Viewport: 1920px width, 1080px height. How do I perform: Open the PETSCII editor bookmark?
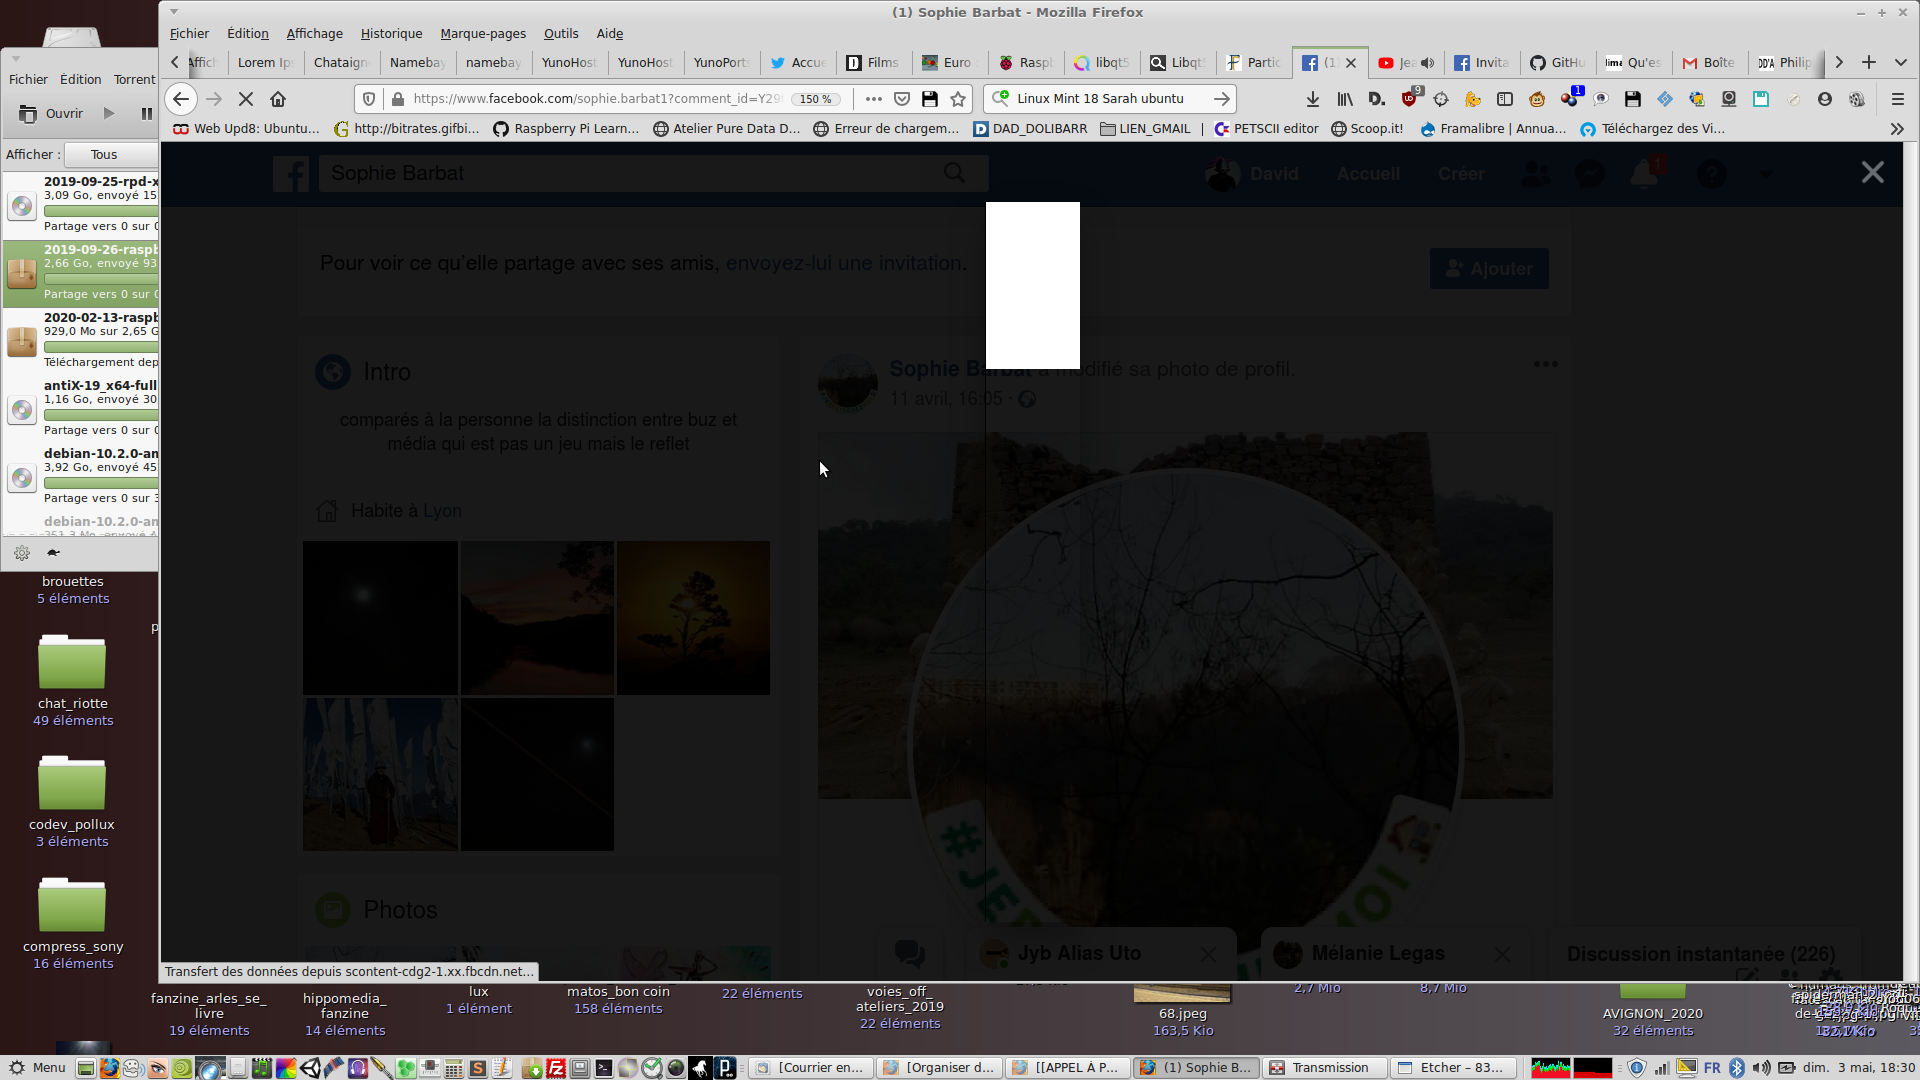coord(1266,129)
